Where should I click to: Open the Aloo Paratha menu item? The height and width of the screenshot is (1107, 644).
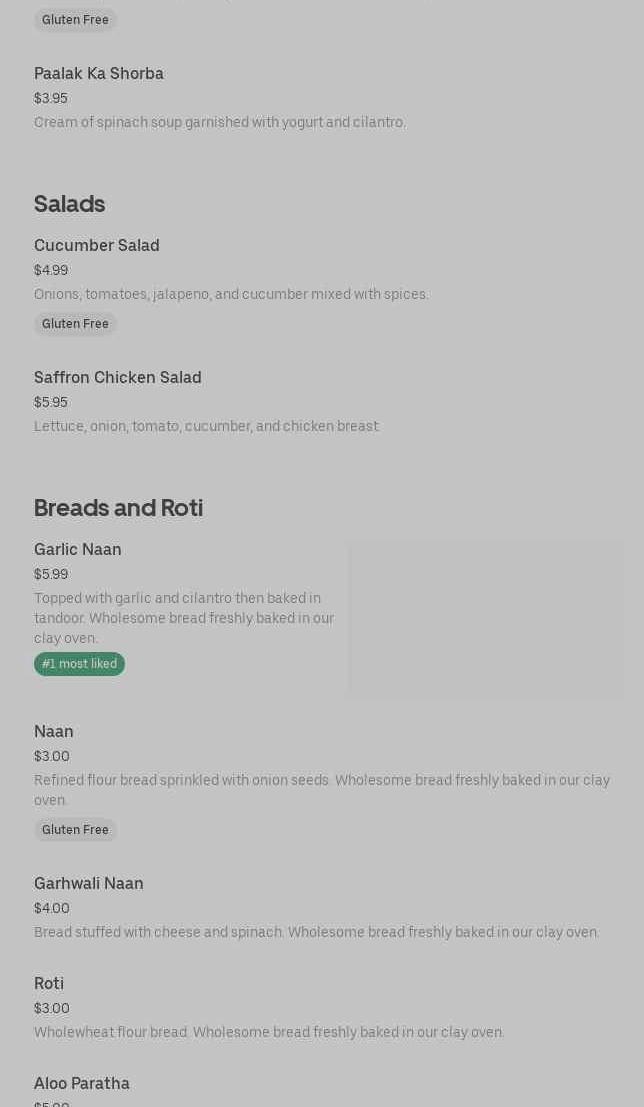click(x=82, y=1084)
